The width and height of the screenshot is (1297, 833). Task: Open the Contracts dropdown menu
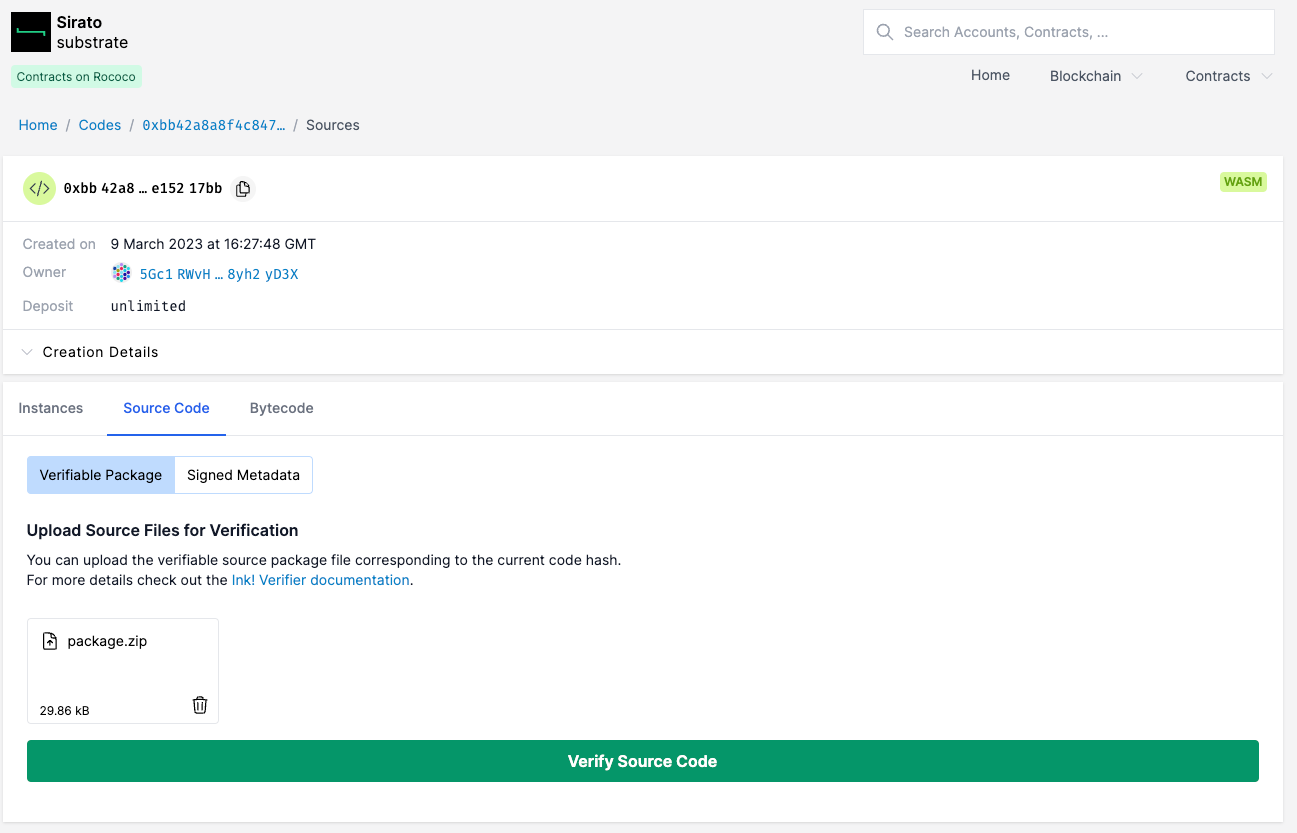tap(1228, 76)
